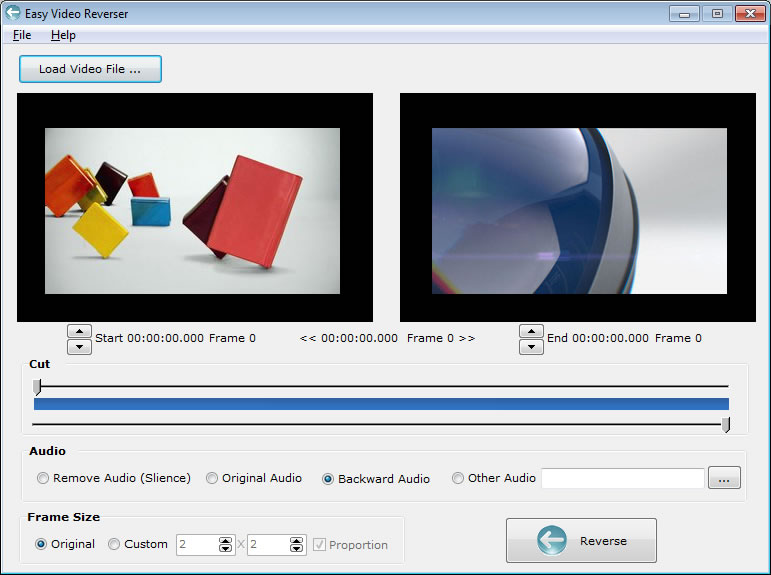
Task: Click the custom height input field
Action: click(x=268, y=545)
